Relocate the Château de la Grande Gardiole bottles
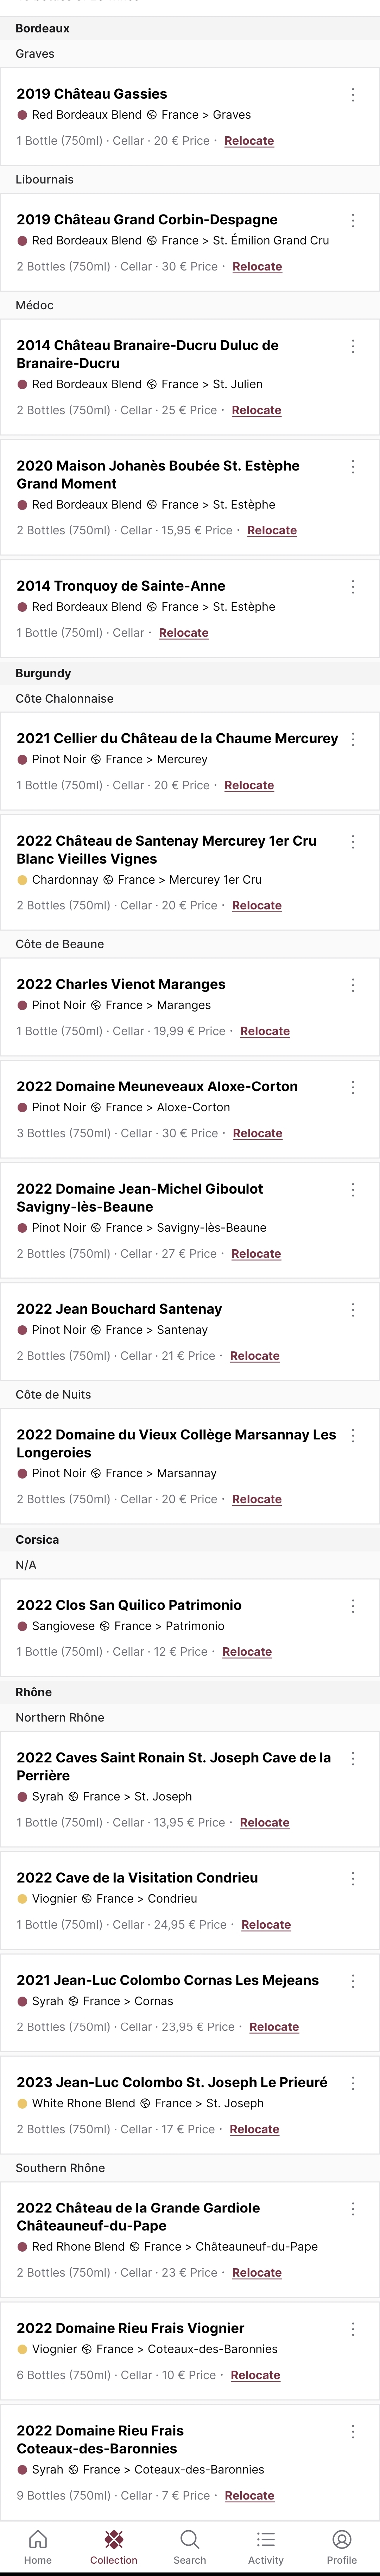The height and width of the screenshot is (2576, 380). [x=257, y=2273]
